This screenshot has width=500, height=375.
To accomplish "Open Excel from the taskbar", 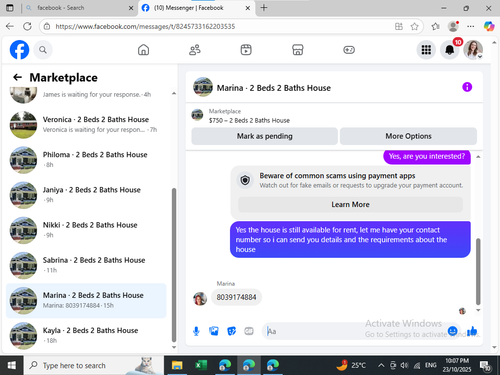I will point(201,365).
